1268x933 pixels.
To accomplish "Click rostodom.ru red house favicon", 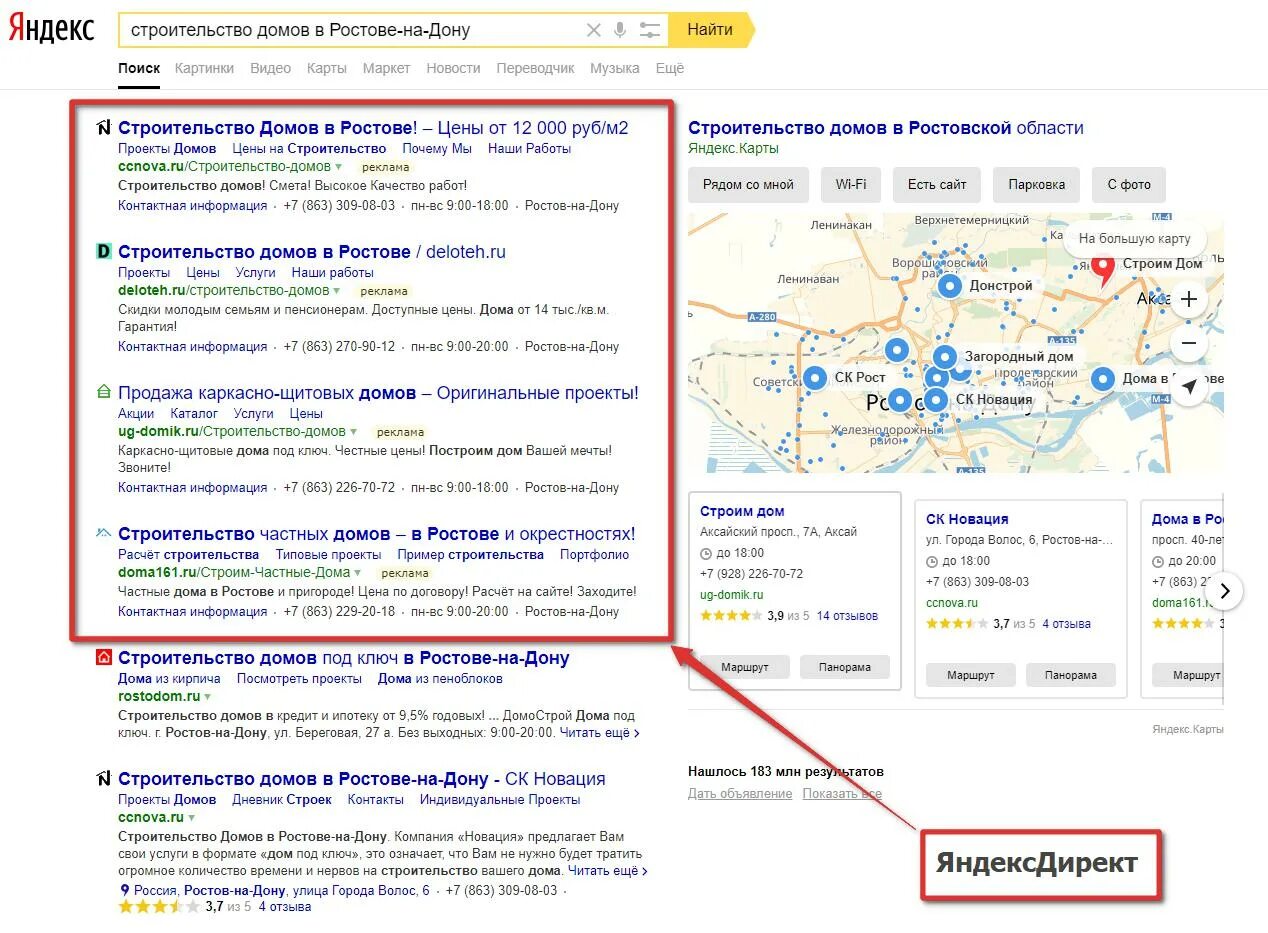I will coord(103,658).
